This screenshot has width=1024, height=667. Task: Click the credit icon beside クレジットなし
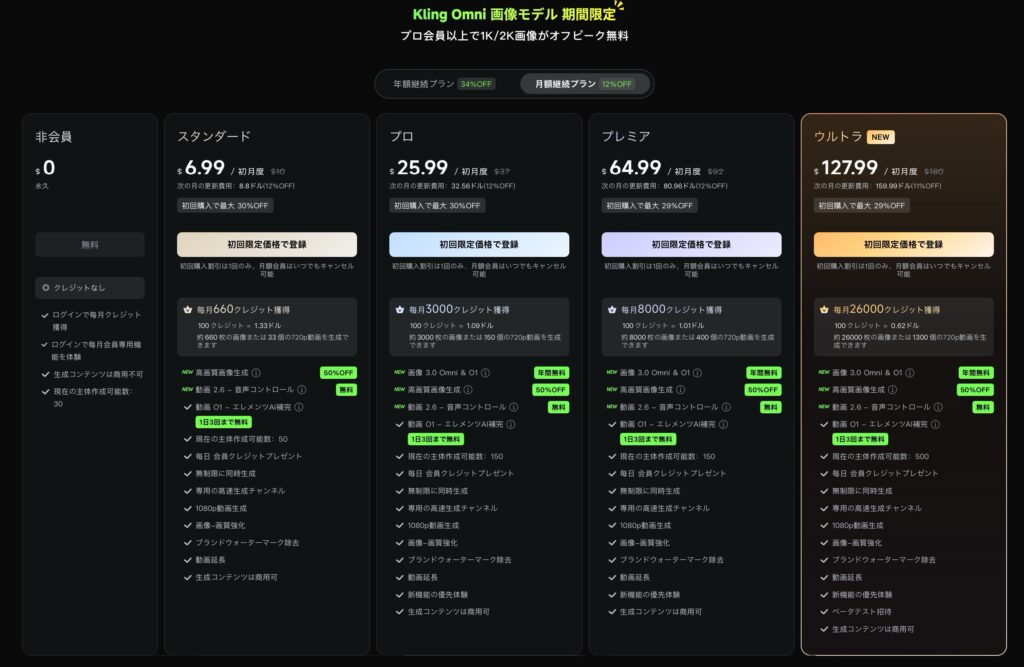pyautogui.click(x=46, y=288)
